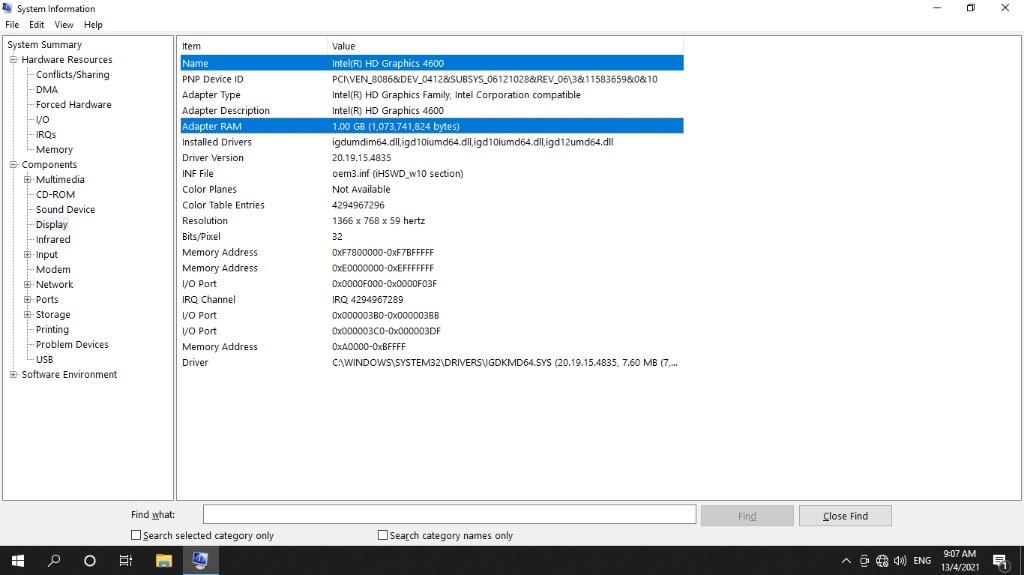Screen dimensions: 1024x575
Task: Open network globe tray icon
Action: (882, 561)
